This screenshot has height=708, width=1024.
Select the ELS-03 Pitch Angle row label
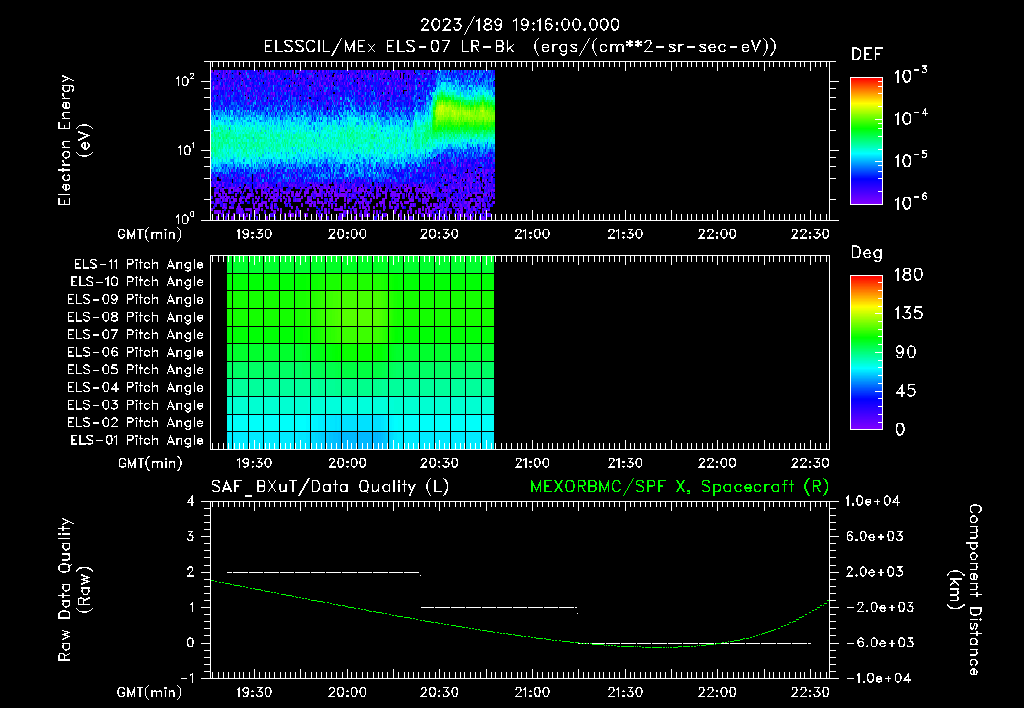(135, 405)
